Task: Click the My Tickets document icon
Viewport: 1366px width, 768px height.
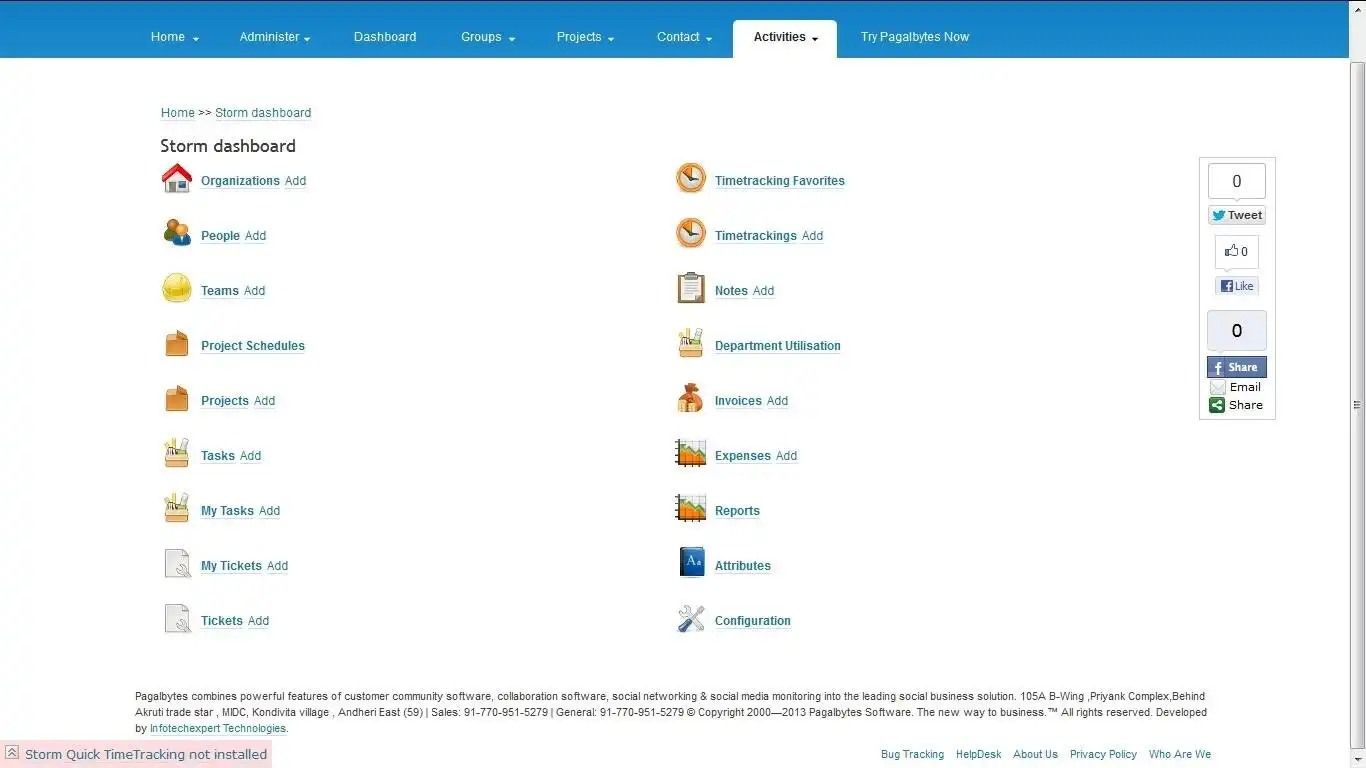Action: tap(177, 563)
